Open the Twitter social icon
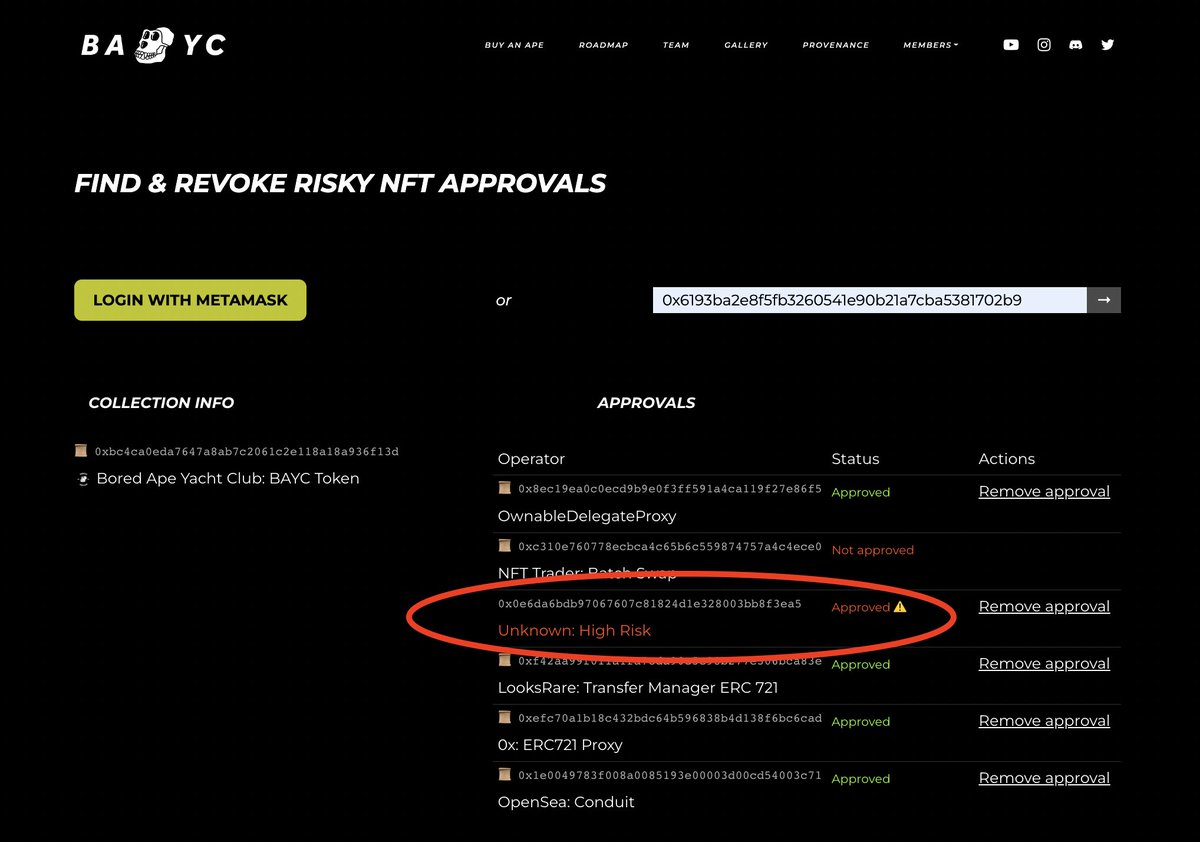Screen dimensions: 1200x842 1107,45
